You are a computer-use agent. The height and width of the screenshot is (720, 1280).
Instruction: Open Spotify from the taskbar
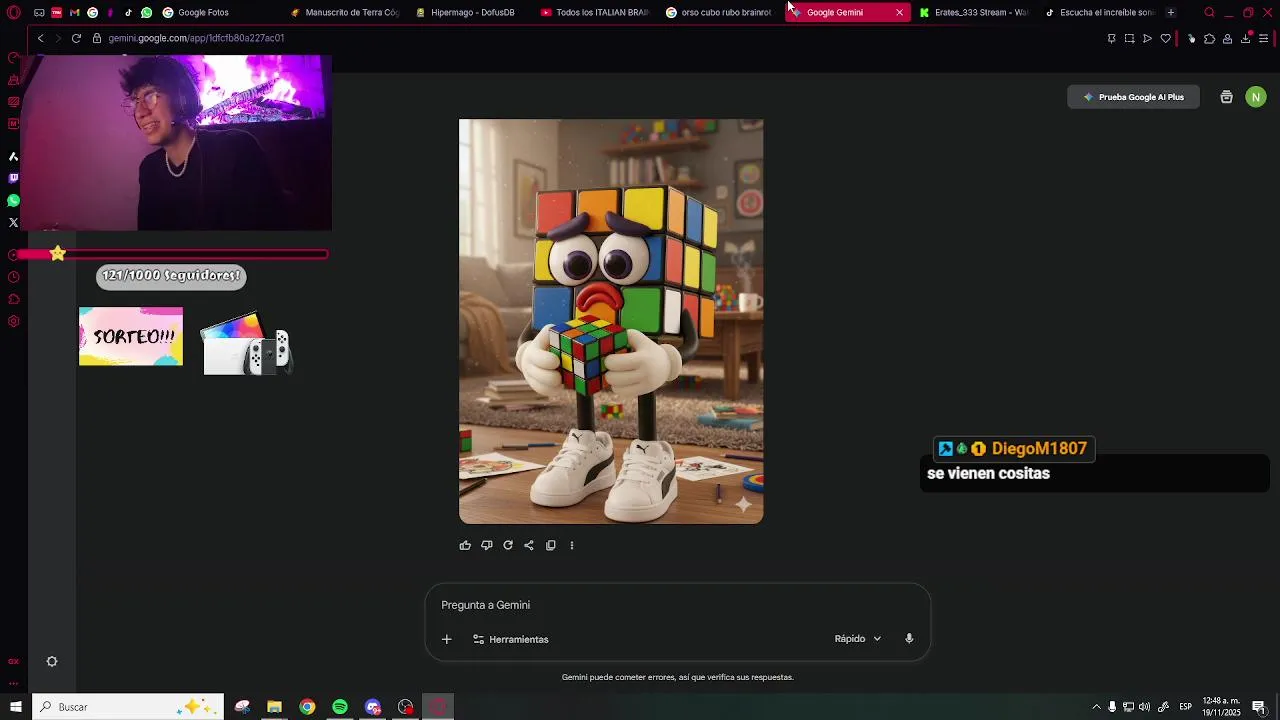[340, 707]
